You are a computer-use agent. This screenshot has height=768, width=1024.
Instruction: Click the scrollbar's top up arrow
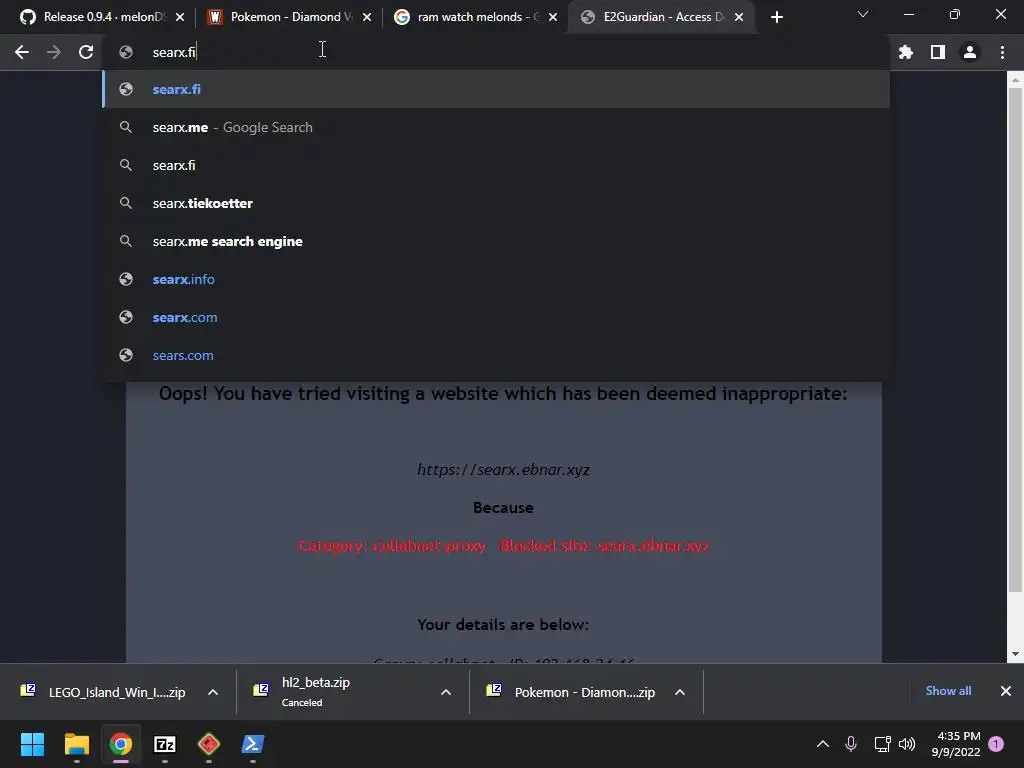(1015, 80)
